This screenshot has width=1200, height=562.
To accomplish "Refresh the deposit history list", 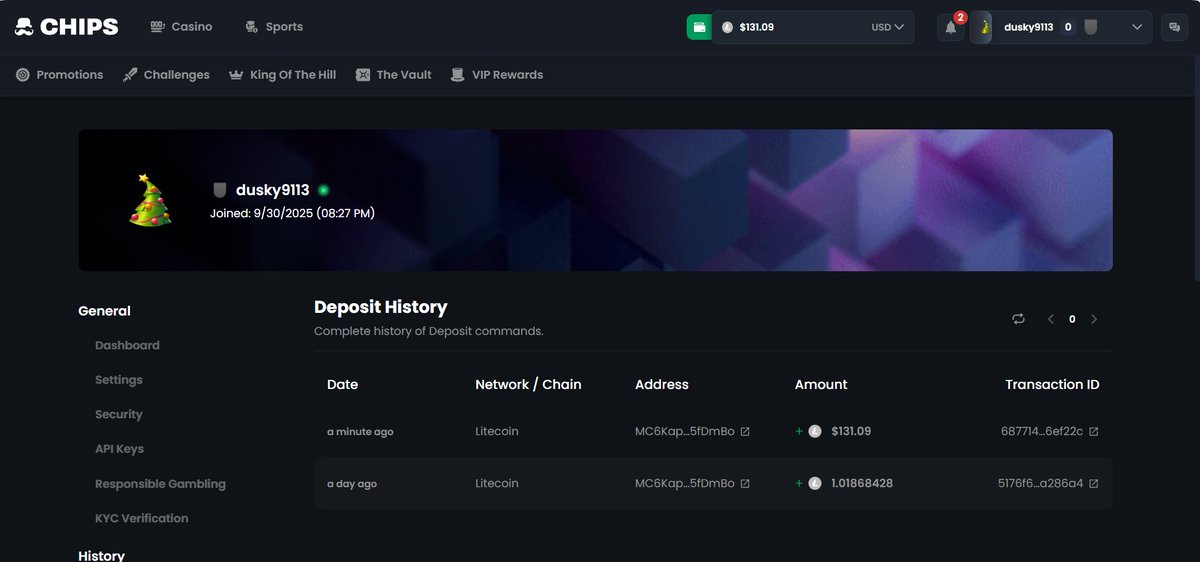I will (1018, 319).
